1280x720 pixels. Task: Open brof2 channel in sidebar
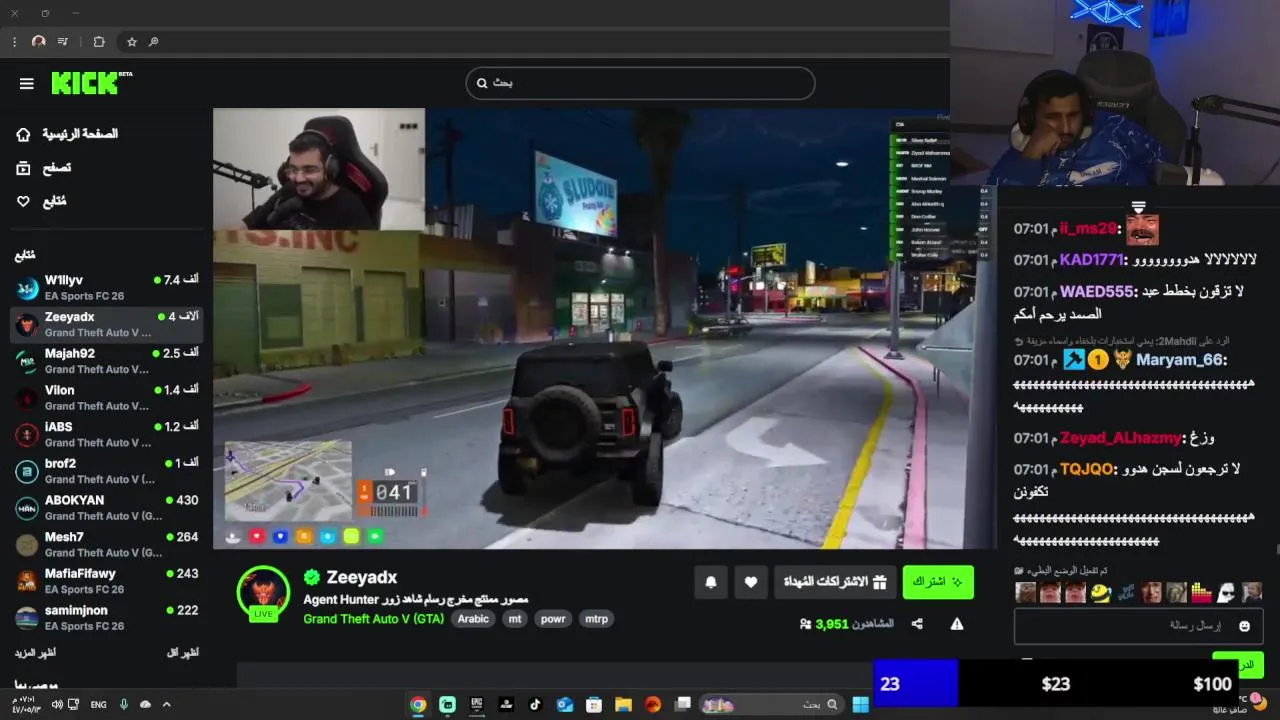coord(106,471)
